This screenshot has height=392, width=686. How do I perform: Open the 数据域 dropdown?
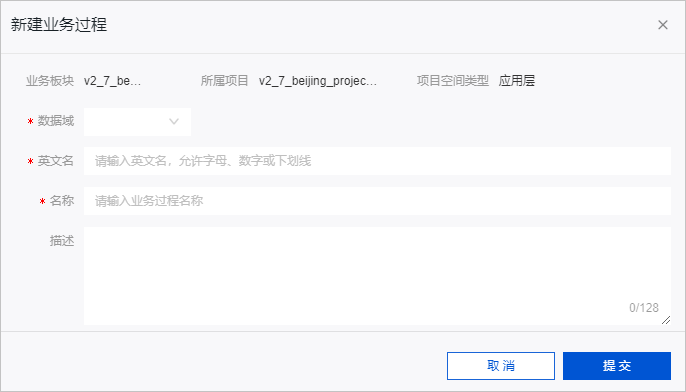click(x=137, y=122)
